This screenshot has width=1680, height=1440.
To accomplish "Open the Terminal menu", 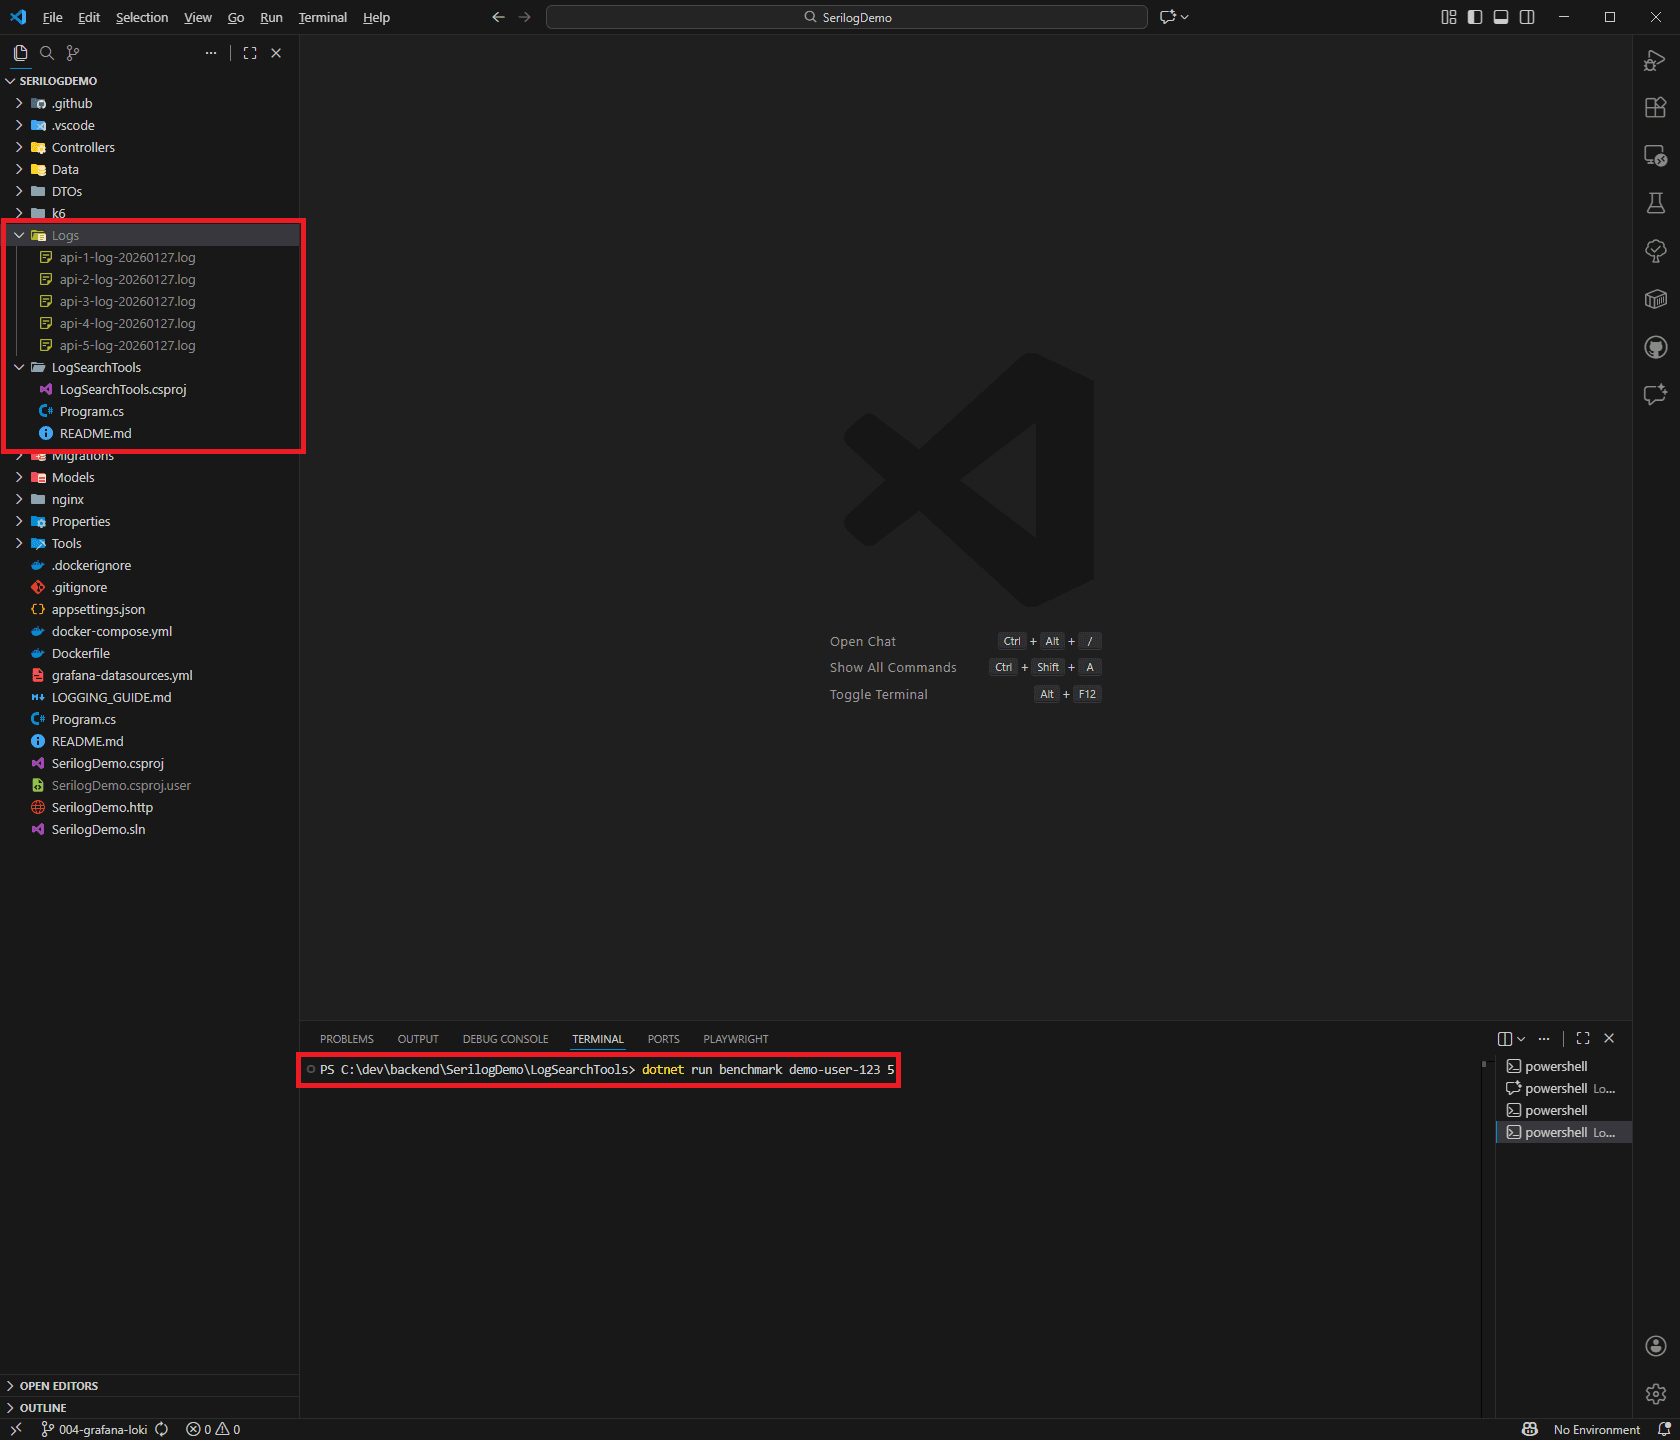I will pyautogui.click(x=322, y=17).
